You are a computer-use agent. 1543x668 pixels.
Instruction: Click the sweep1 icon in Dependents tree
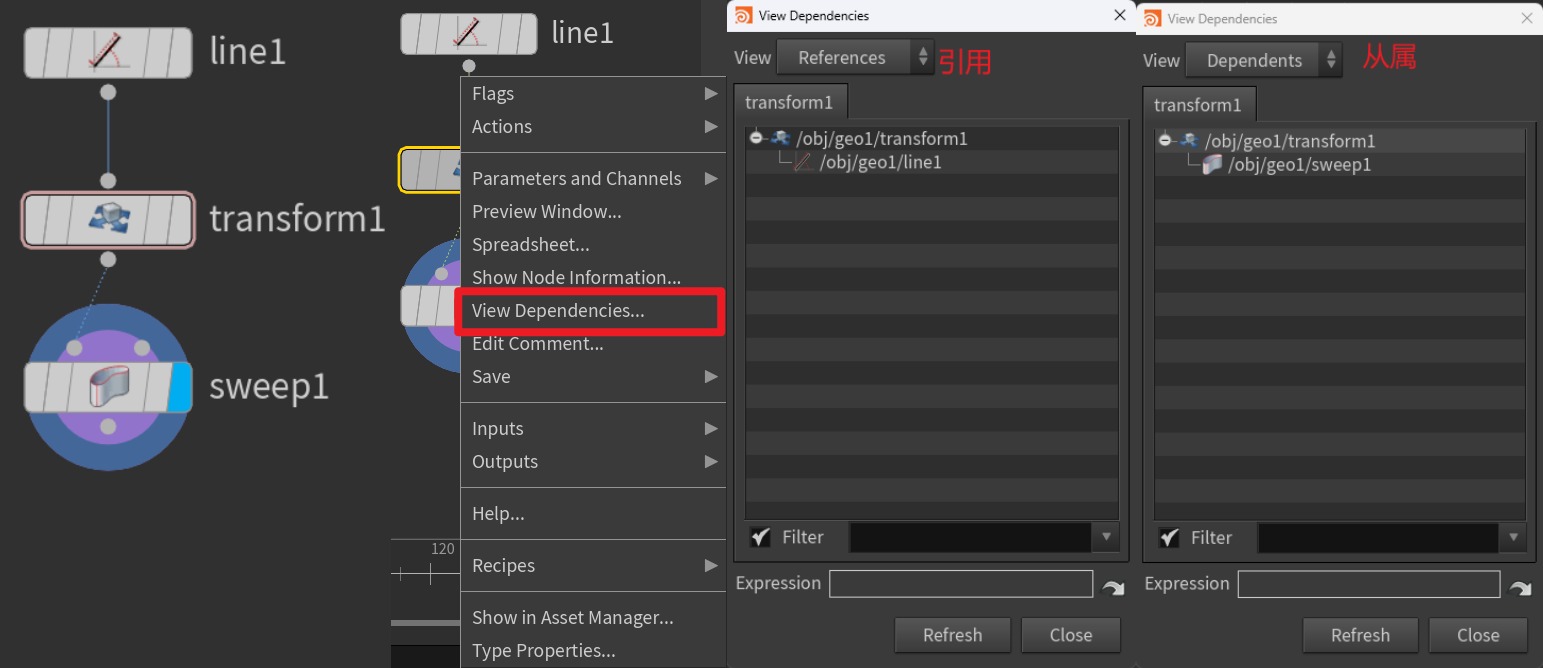[1212, 165]
